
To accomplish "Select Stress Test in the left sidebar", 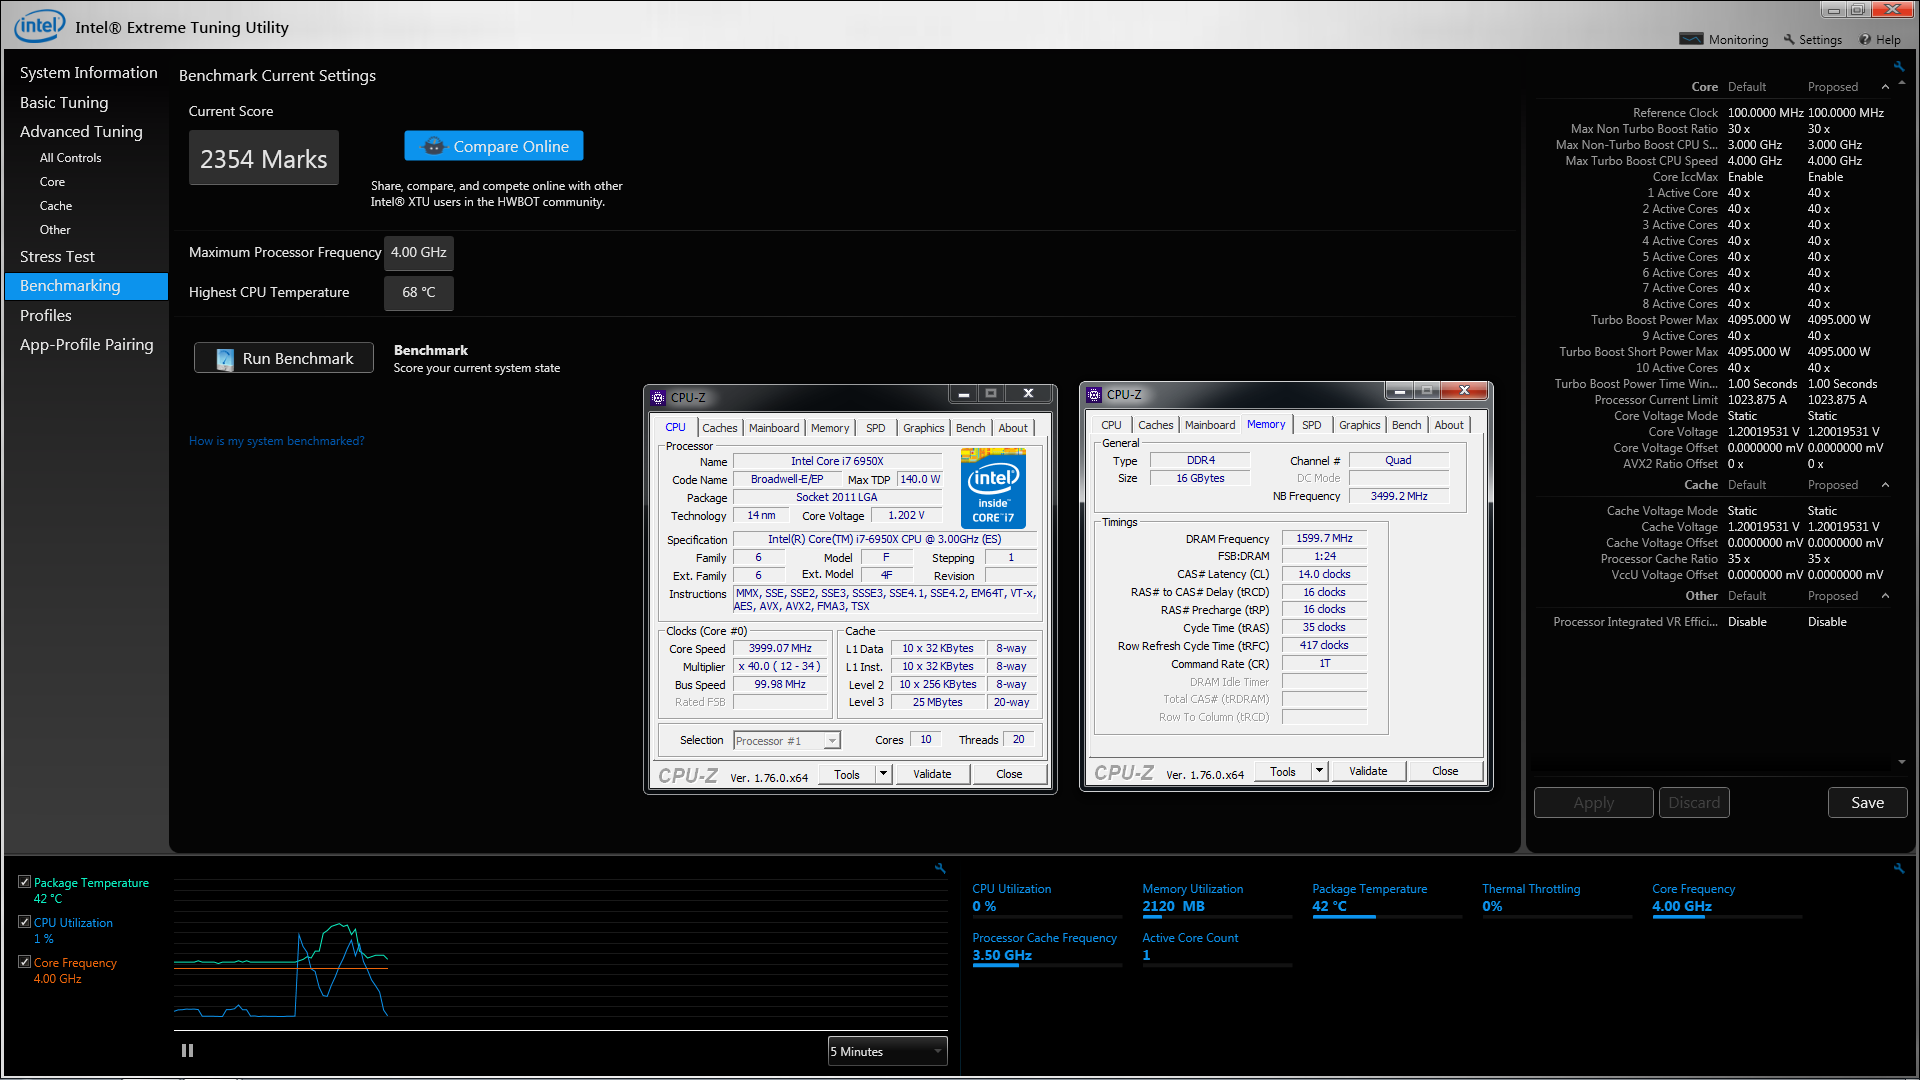I will [57, 256].
